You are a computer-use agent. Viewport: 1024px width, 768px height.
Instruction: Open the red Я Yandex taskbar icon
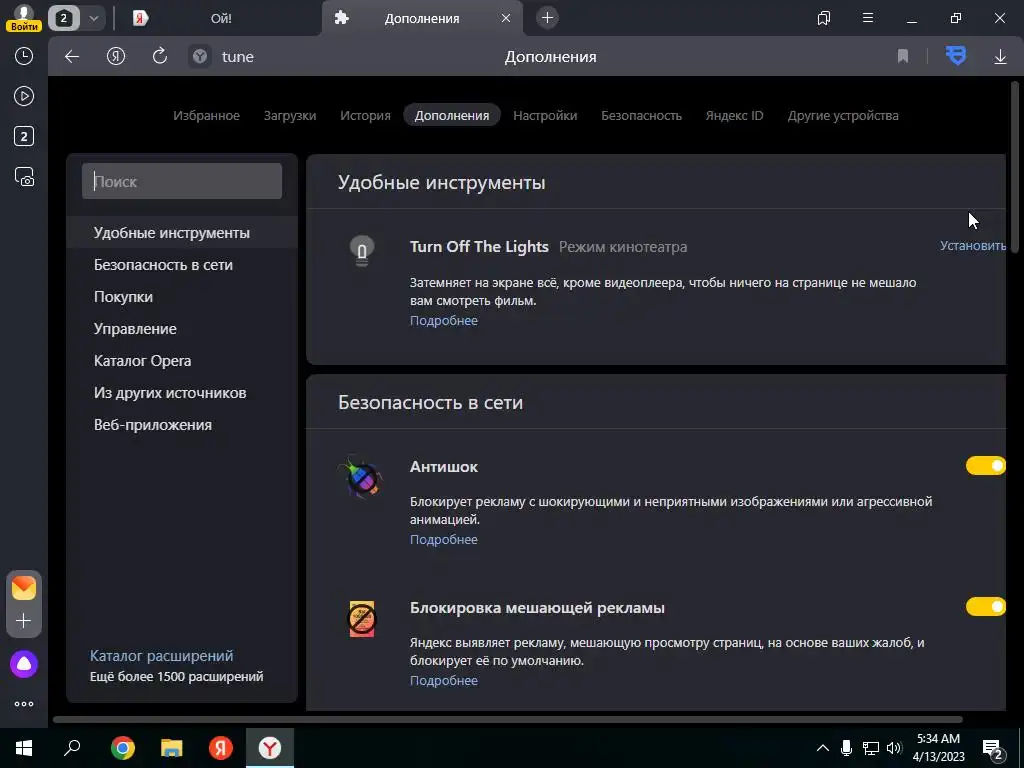click(221, 748)
